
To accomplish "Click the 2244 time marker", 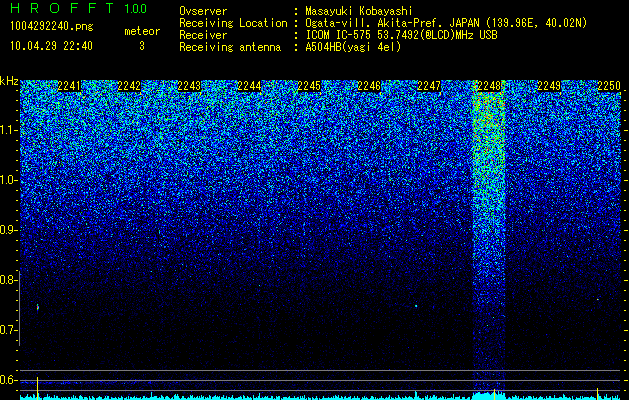I will (x=249, y=86).
